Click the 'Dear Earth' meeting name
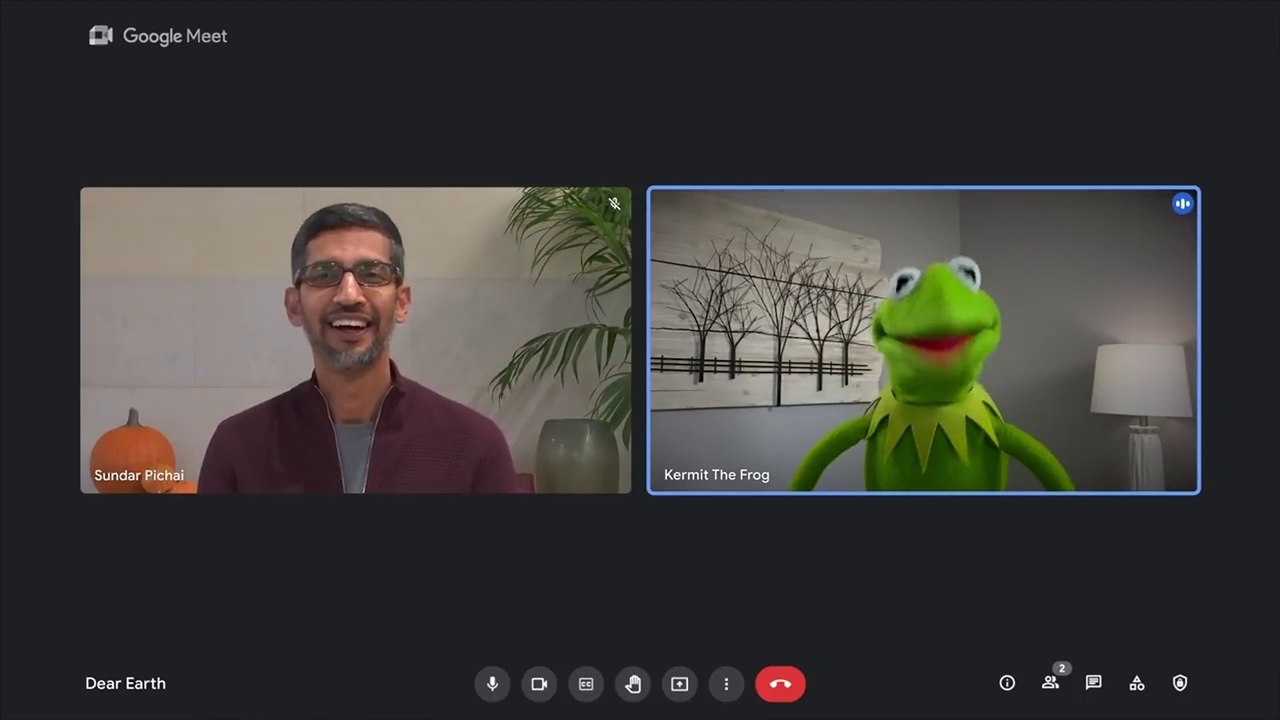Image resolution: width=1280 pixels, height=720 pixels. point(125,684)
